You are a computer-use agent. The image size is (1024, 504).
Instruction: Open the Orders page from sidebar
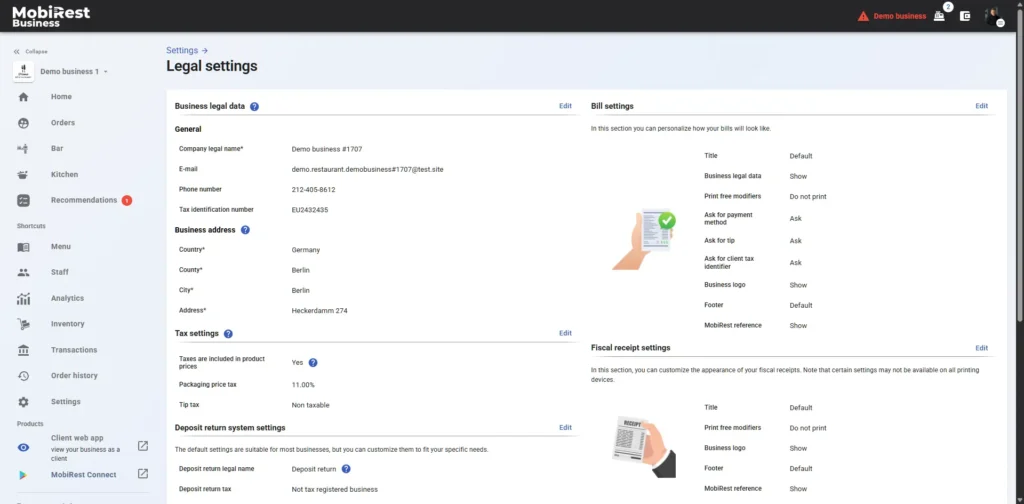click(62, 123)
